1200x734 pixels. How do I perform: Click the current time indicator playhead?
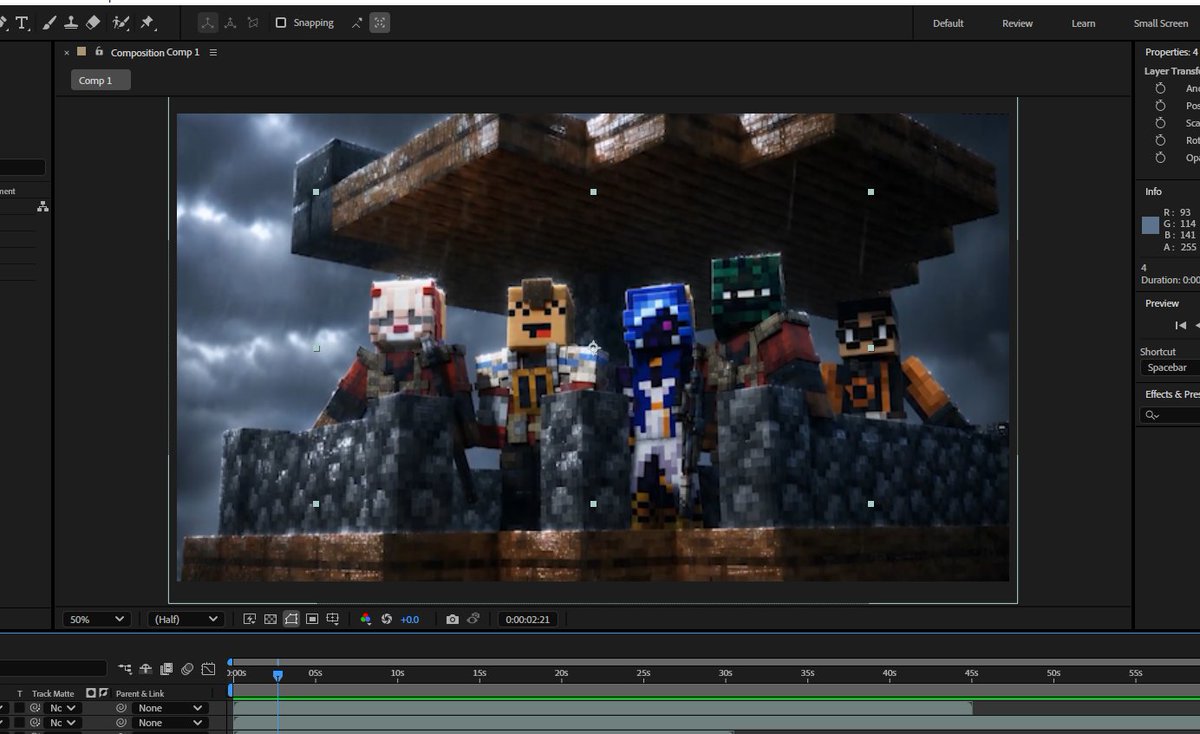point(278,675)
